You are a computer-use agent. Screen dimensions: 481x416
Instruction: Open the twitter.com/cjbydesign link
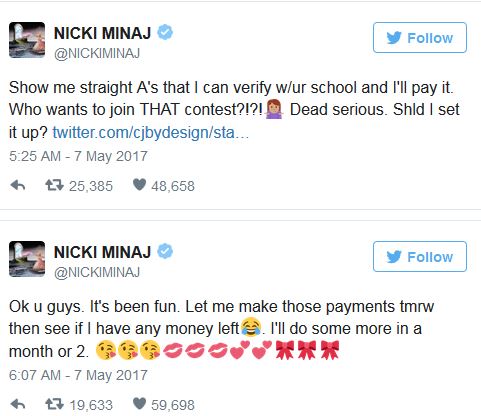pos(151,133)
